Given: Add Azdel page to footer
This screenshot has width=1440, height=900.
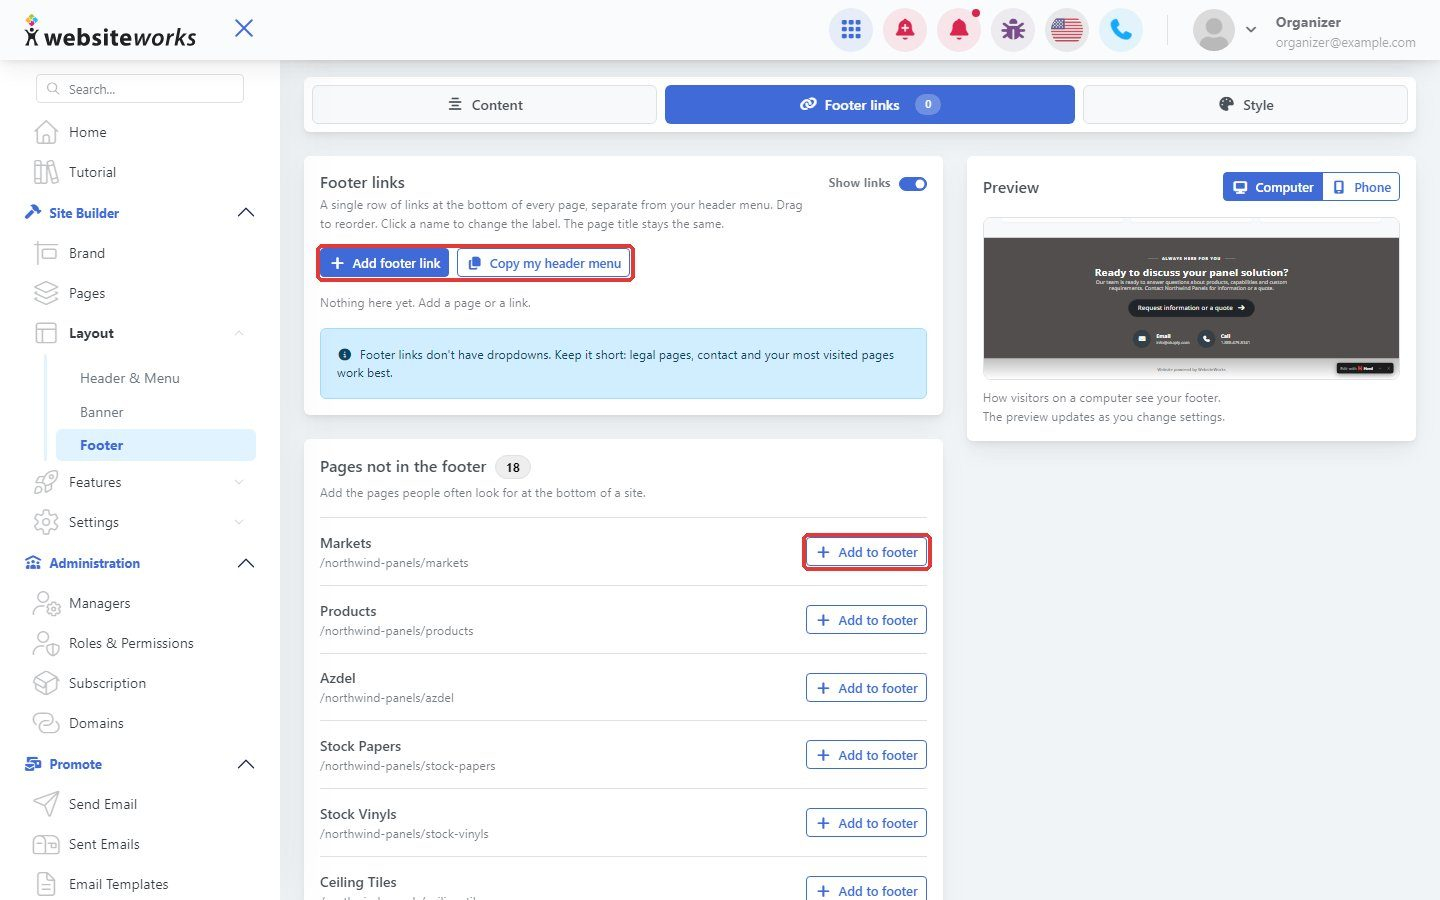Looking at the screenshot, I should pos(867,688).
